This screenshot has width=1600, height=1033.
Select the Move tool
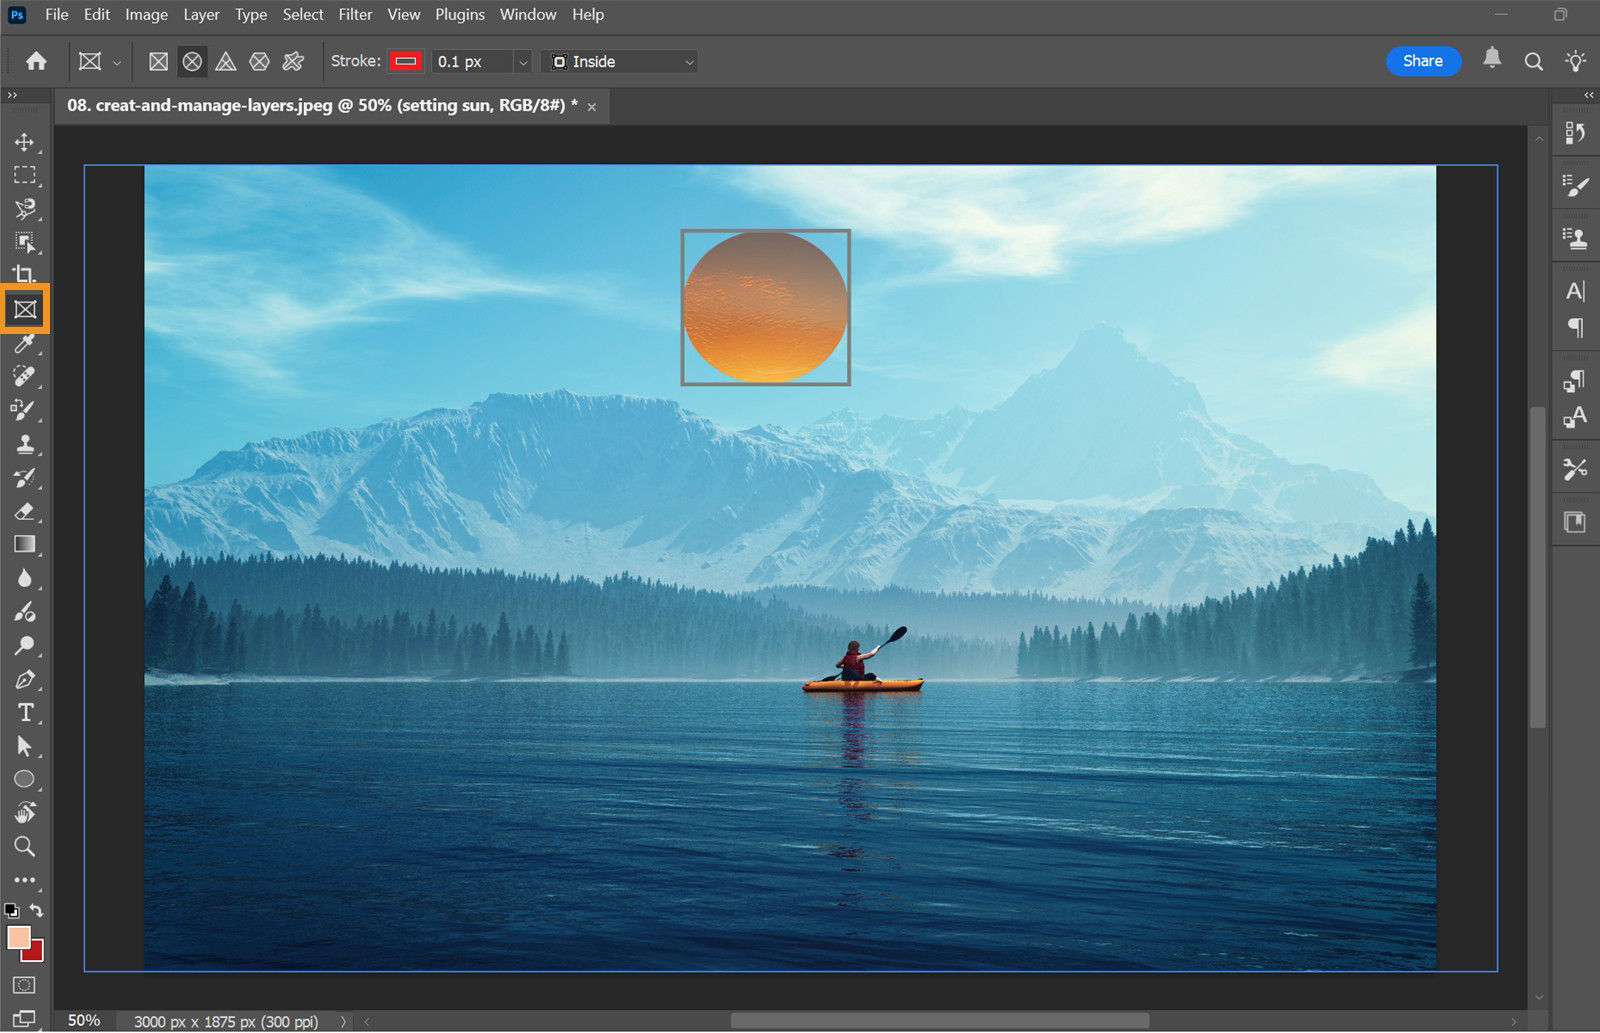[25, 143]
